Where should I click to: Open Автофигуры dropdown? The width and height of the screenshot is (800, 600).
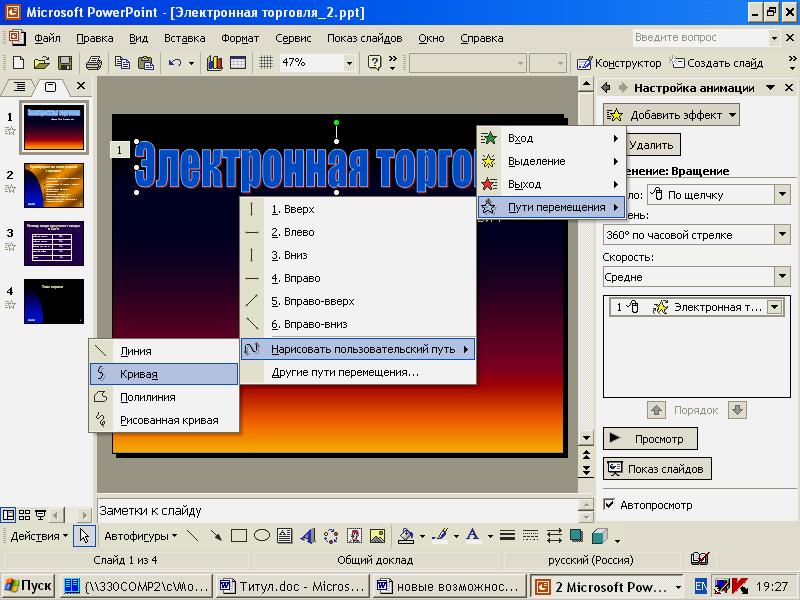pyautogui.click(x=140, y=536)
